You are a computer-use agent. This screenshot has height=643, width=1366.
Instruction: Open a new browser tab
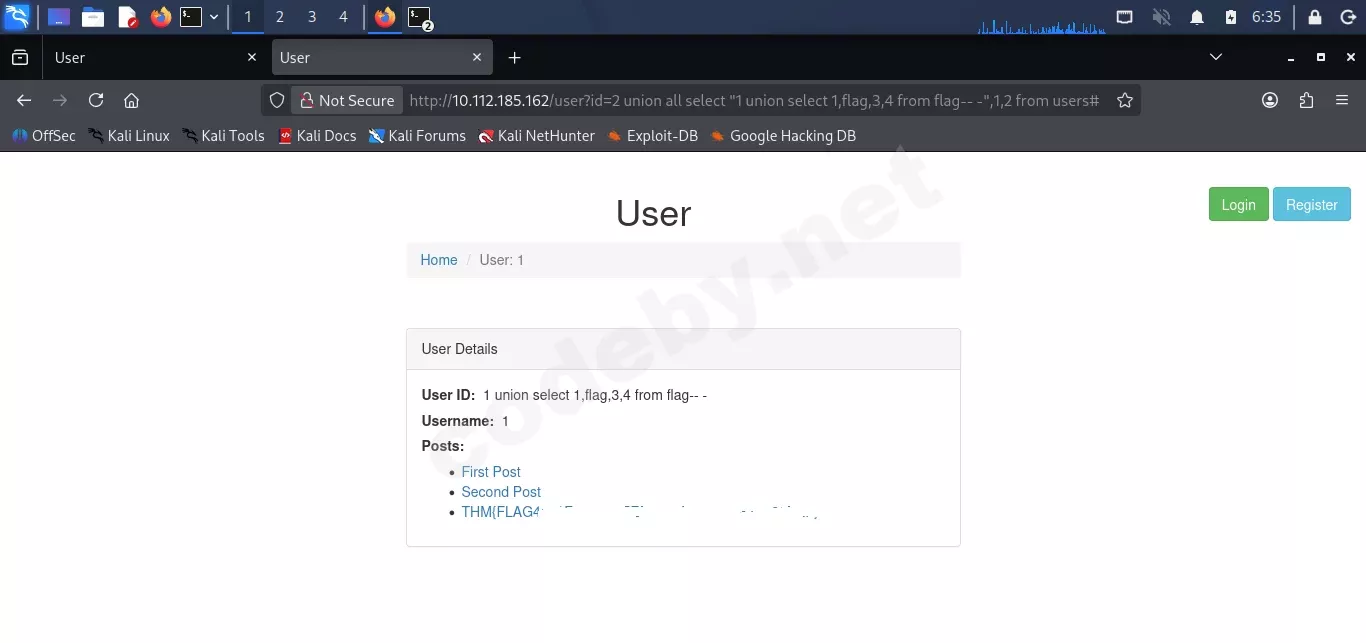pos(514,58)
